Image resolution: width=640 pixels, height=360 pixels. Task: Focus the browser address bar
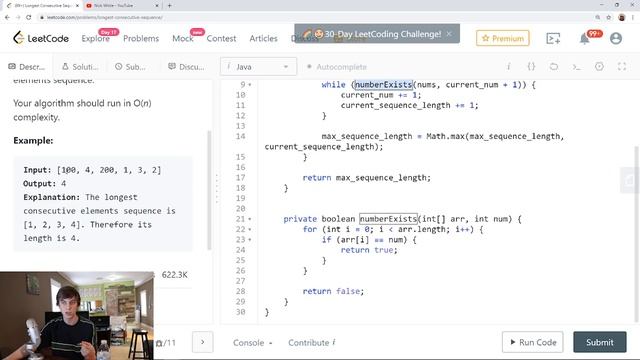314,17
